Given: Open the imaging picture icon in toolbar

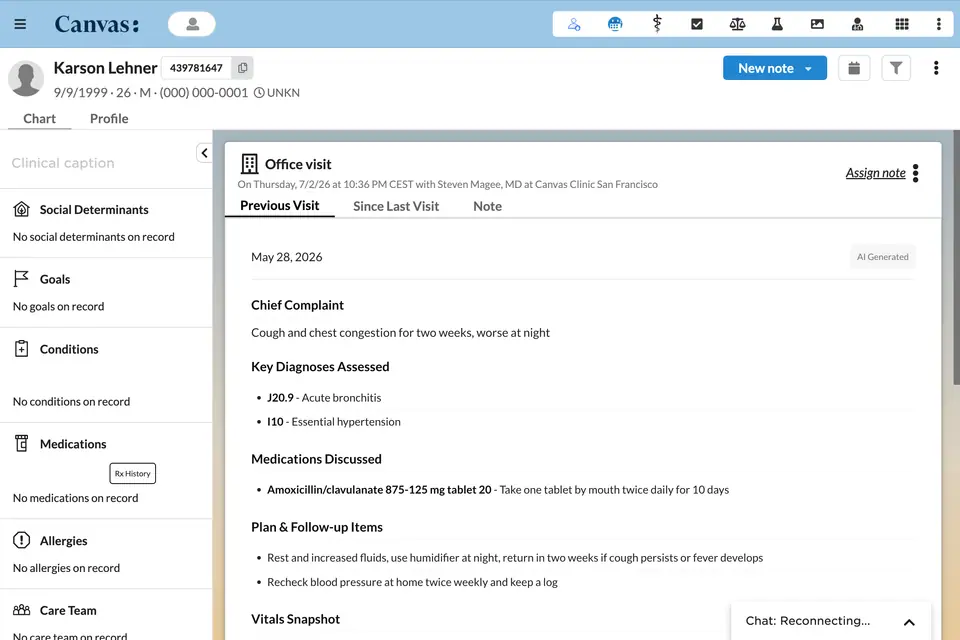Looking at the screenshot, I should [817, 24].
